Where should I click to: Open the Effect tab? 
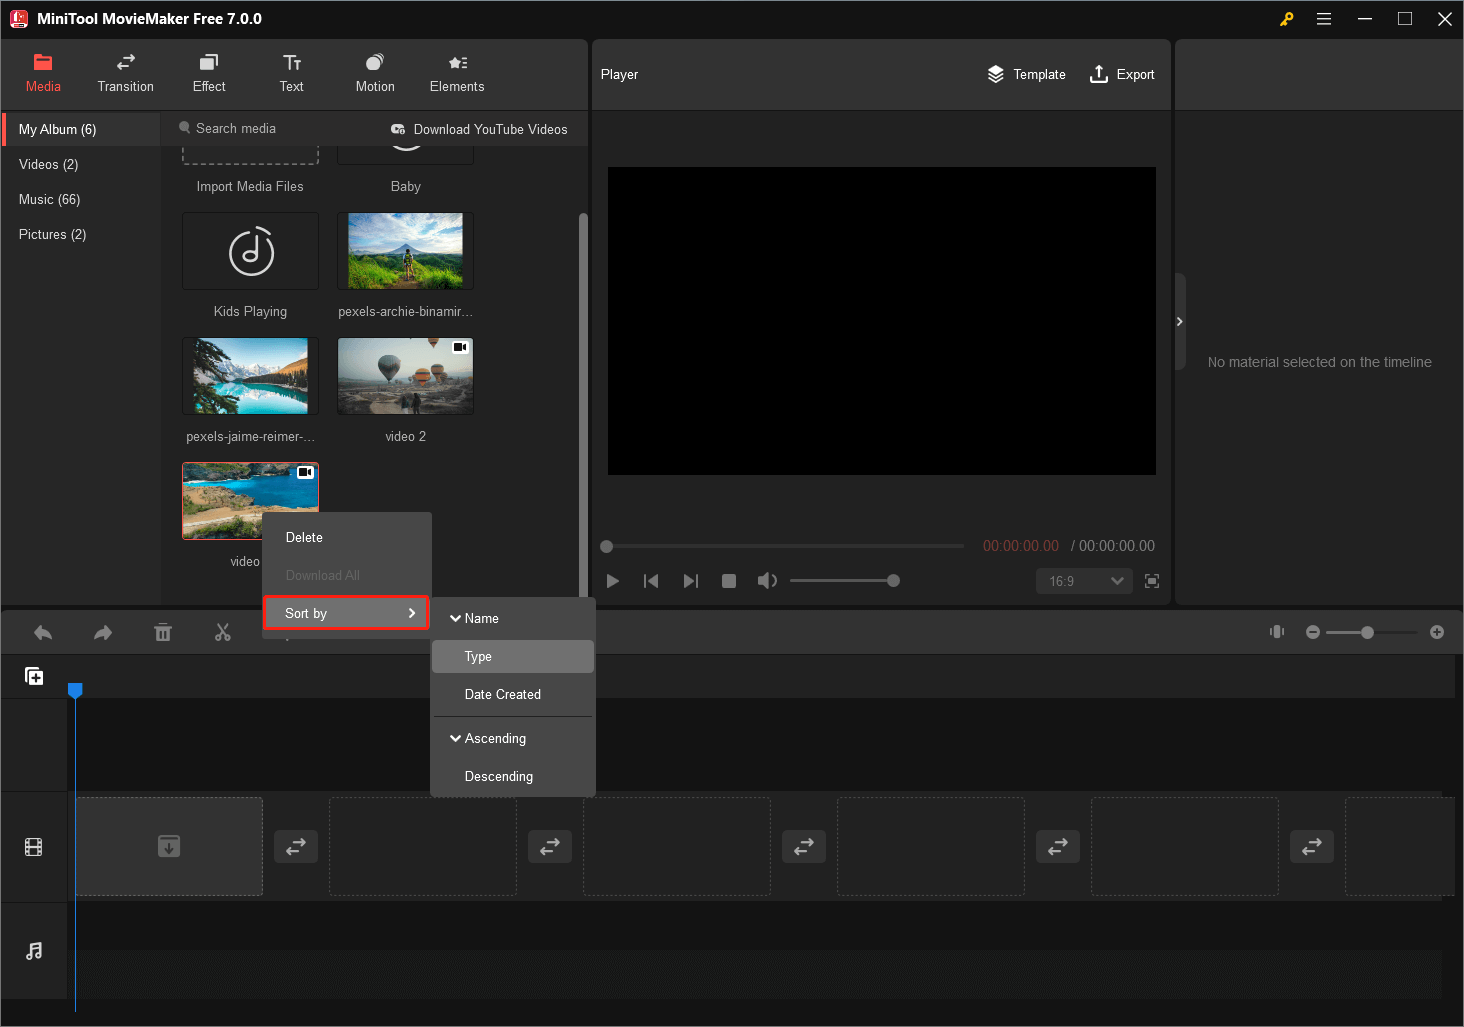point(209,74)
